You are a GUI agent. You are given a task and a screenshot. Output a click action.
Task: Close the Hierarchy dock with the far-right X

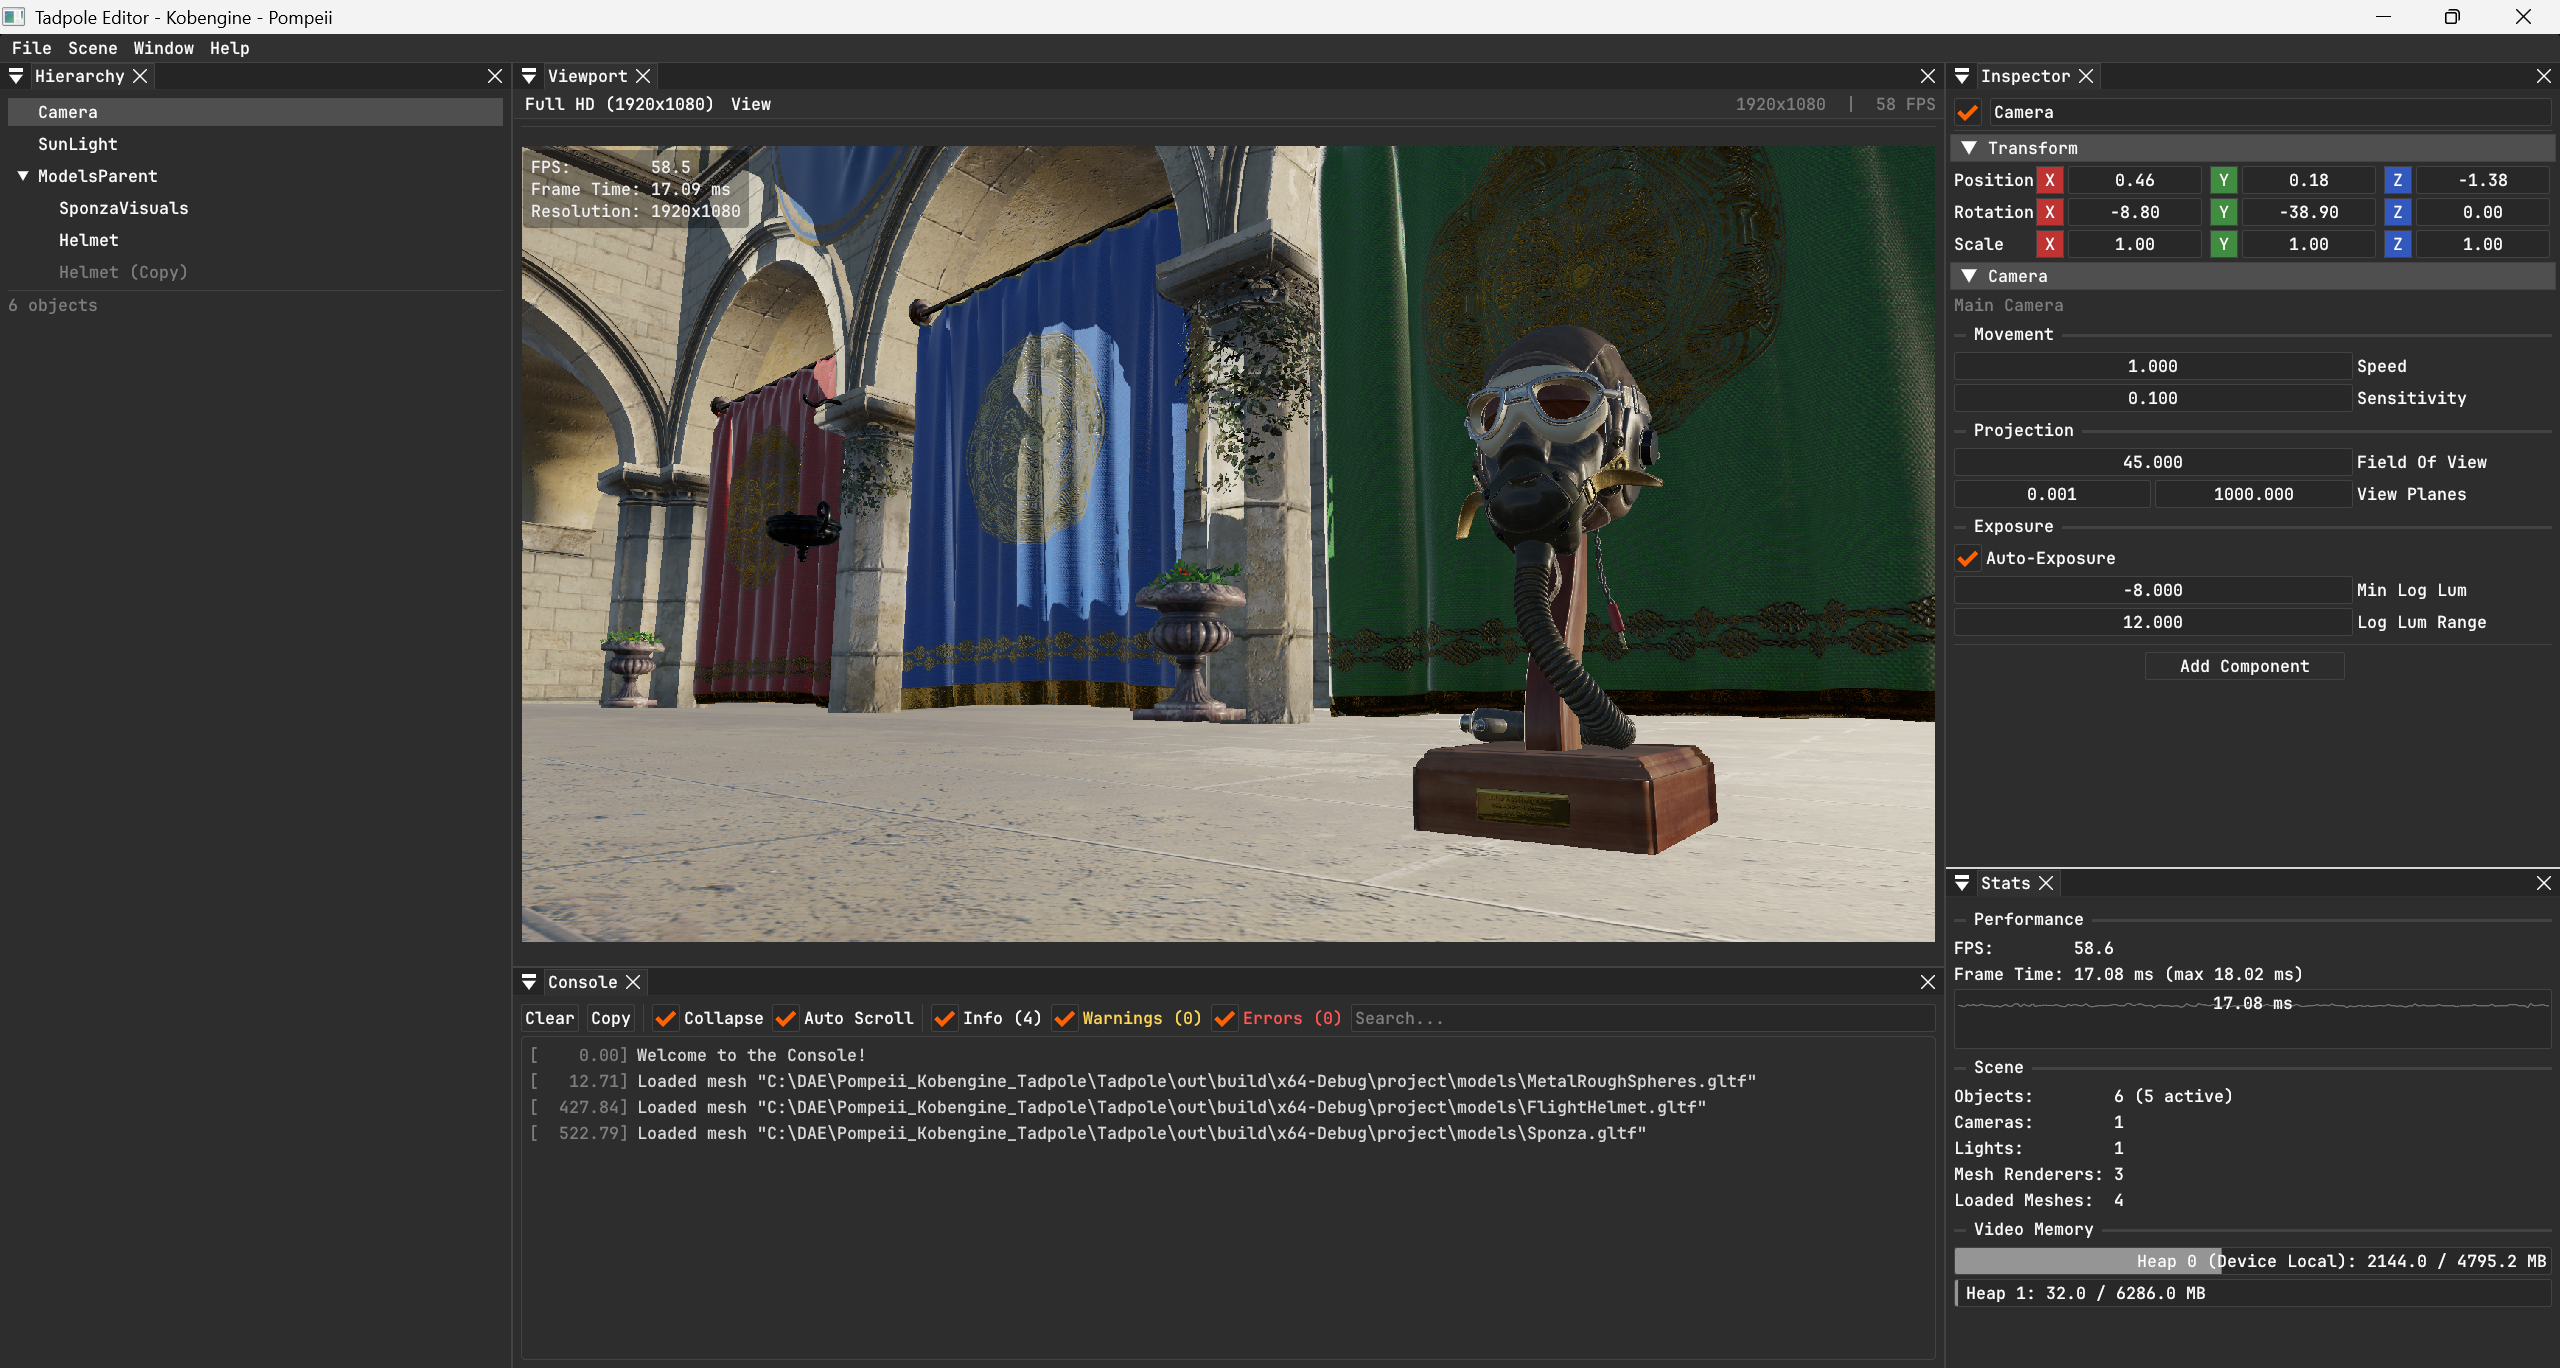point(494,76)
